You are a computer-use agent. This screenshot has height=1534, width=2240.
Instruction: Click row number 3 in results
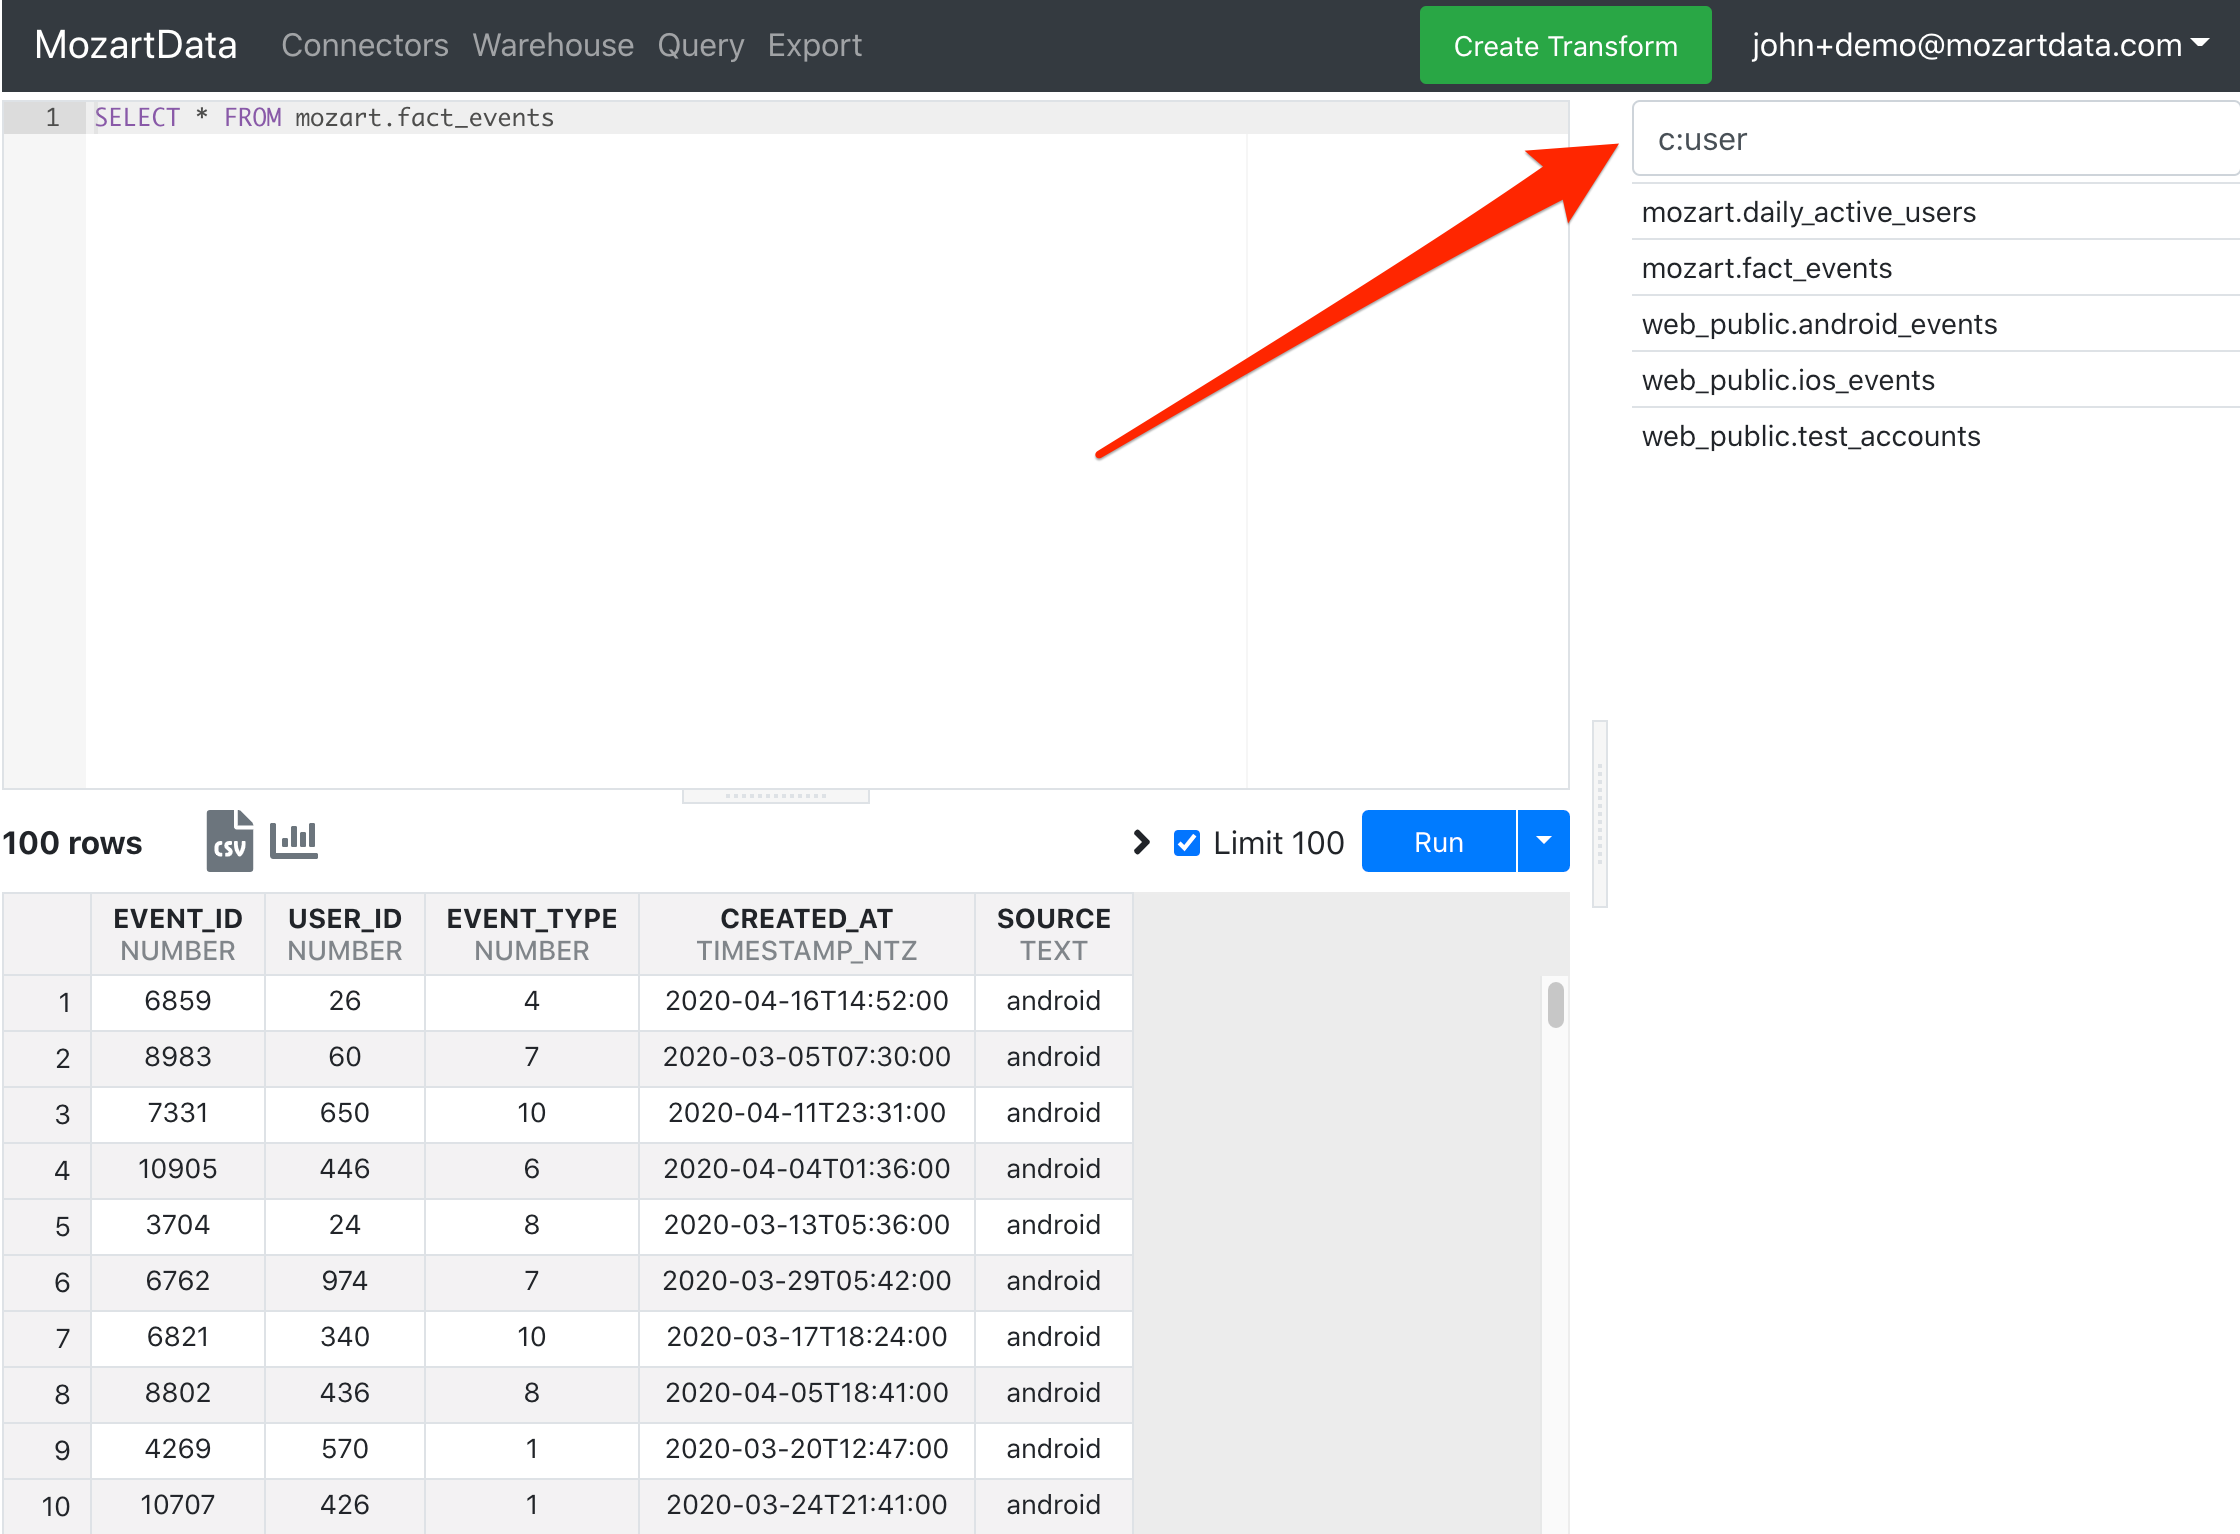click(x=47, y=1114)
